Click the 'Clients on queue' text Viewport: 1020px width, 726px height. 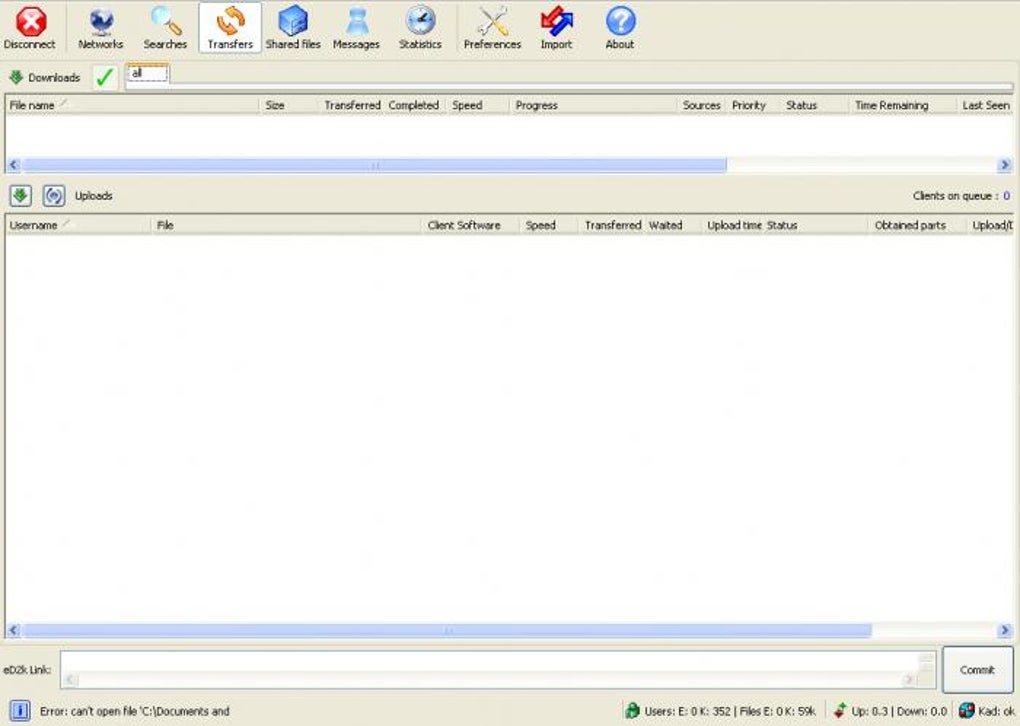click(x=955, y=196)
